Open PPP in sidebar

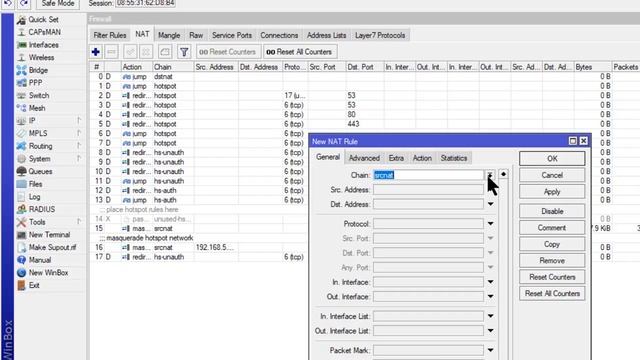[36, 83]
